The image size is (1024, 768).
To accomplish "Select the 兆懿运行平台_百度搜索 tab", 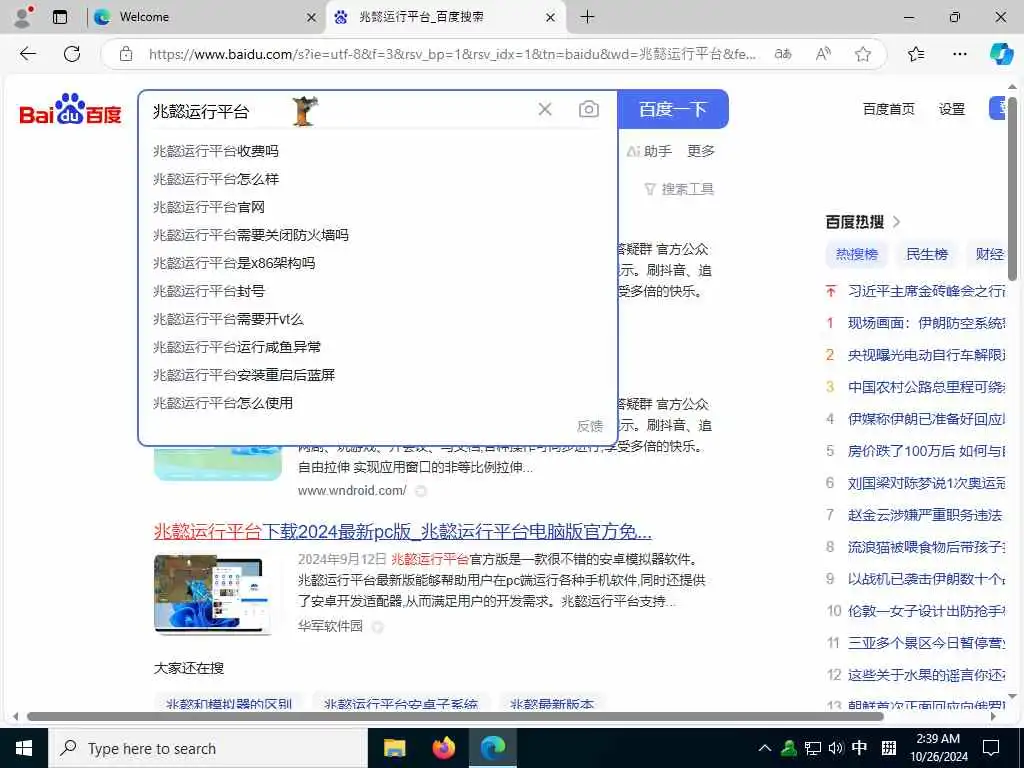I will tap(445, 17).
